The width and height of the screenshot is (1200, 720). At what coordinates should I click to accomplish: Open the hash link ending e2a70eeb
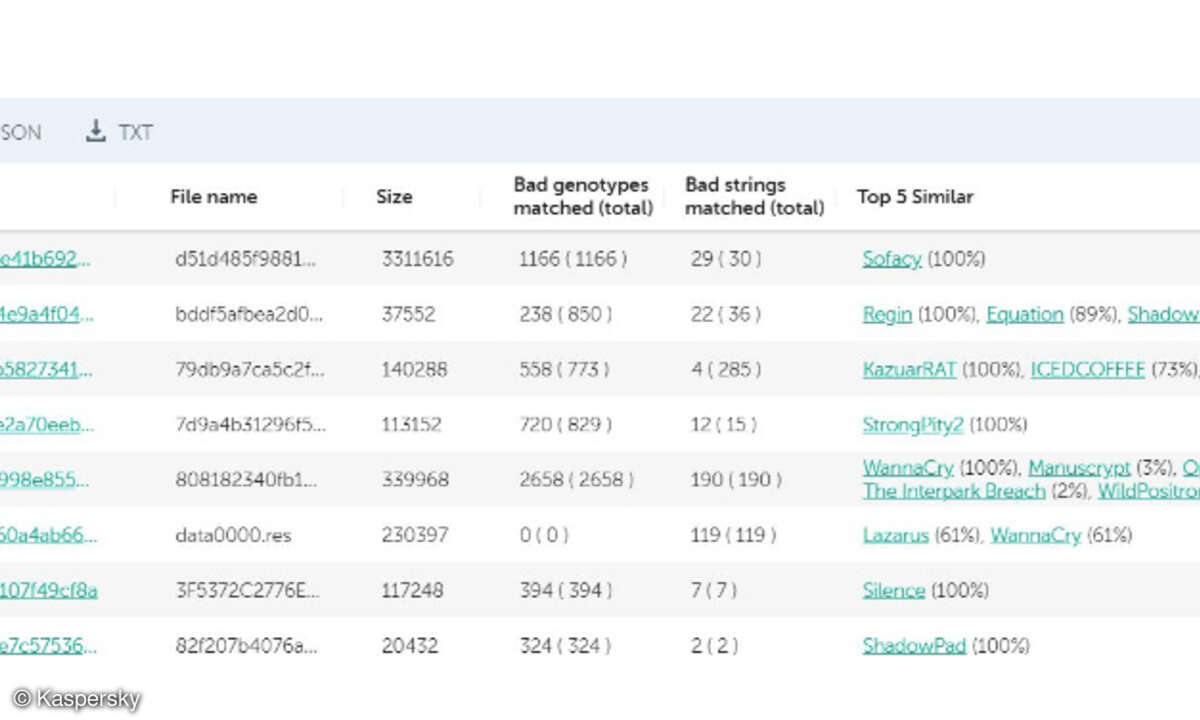[45, 425]
